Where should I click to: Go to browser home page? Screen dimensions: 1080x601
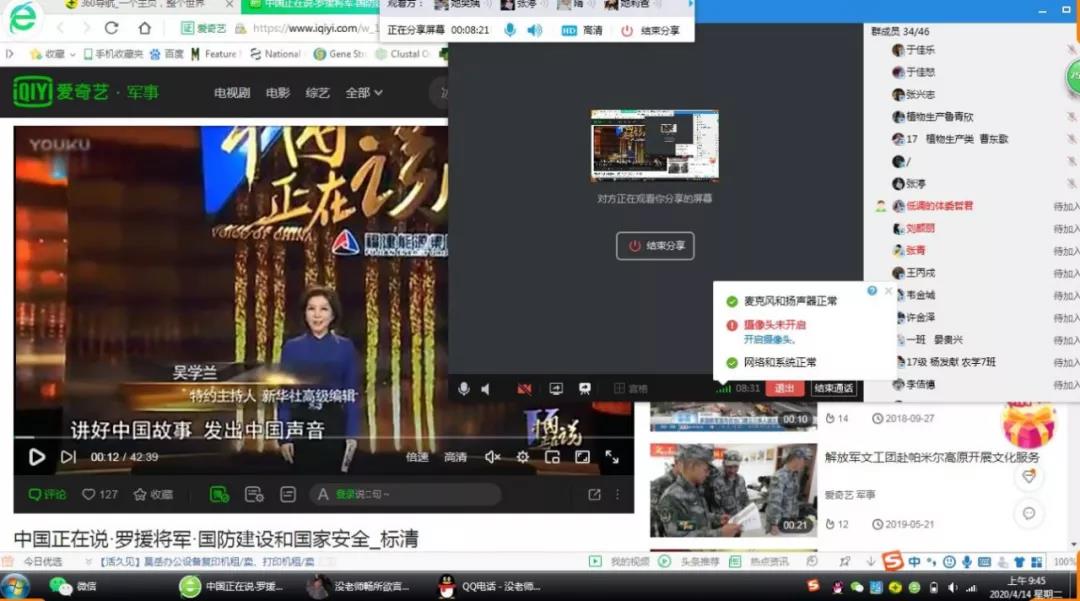click(145, 28)
